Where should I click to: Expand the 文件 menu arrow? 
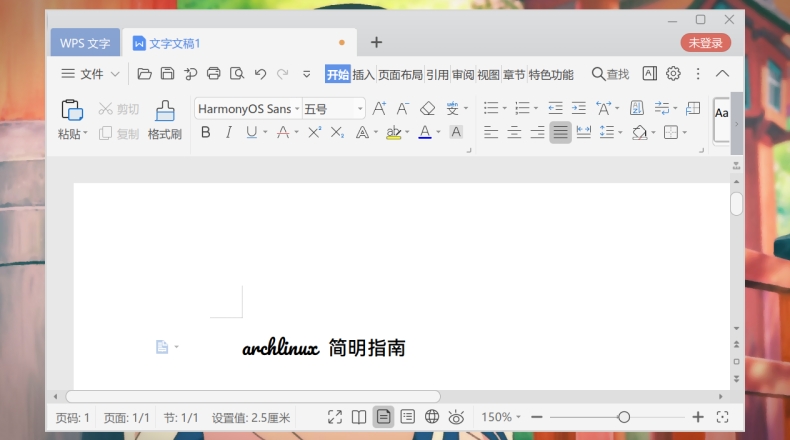115,74
